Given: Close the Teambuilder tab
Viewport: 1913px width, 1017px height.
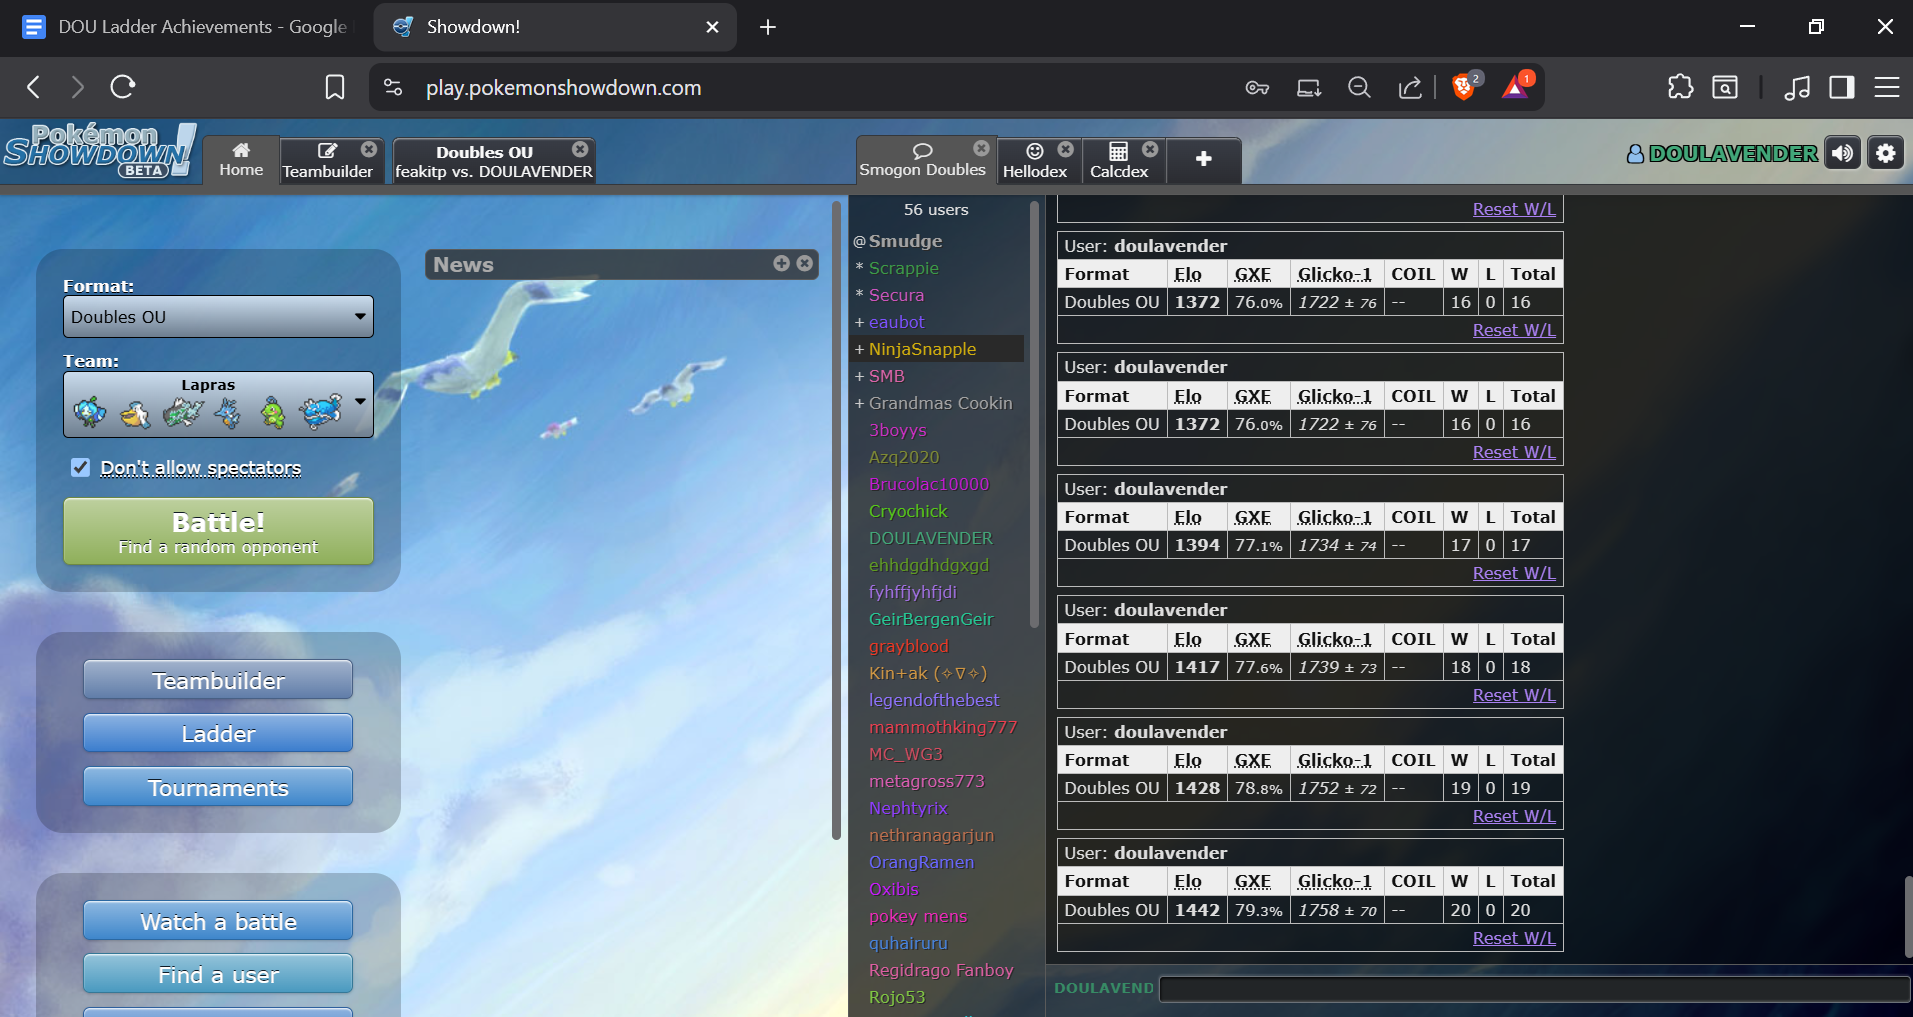Looking at the screenshot, I should pos(369,149).
